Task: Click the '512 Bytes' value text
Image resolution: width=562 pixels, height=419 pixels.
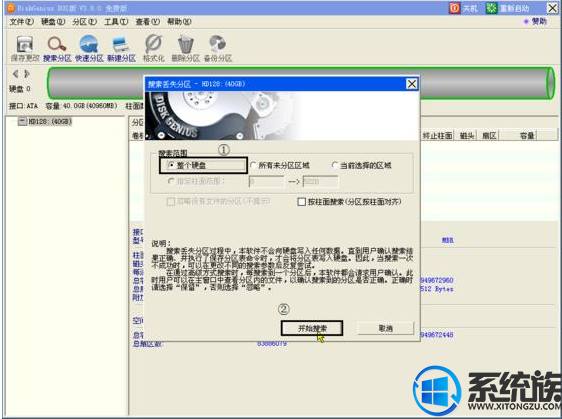Action: [x=437, y=289]
